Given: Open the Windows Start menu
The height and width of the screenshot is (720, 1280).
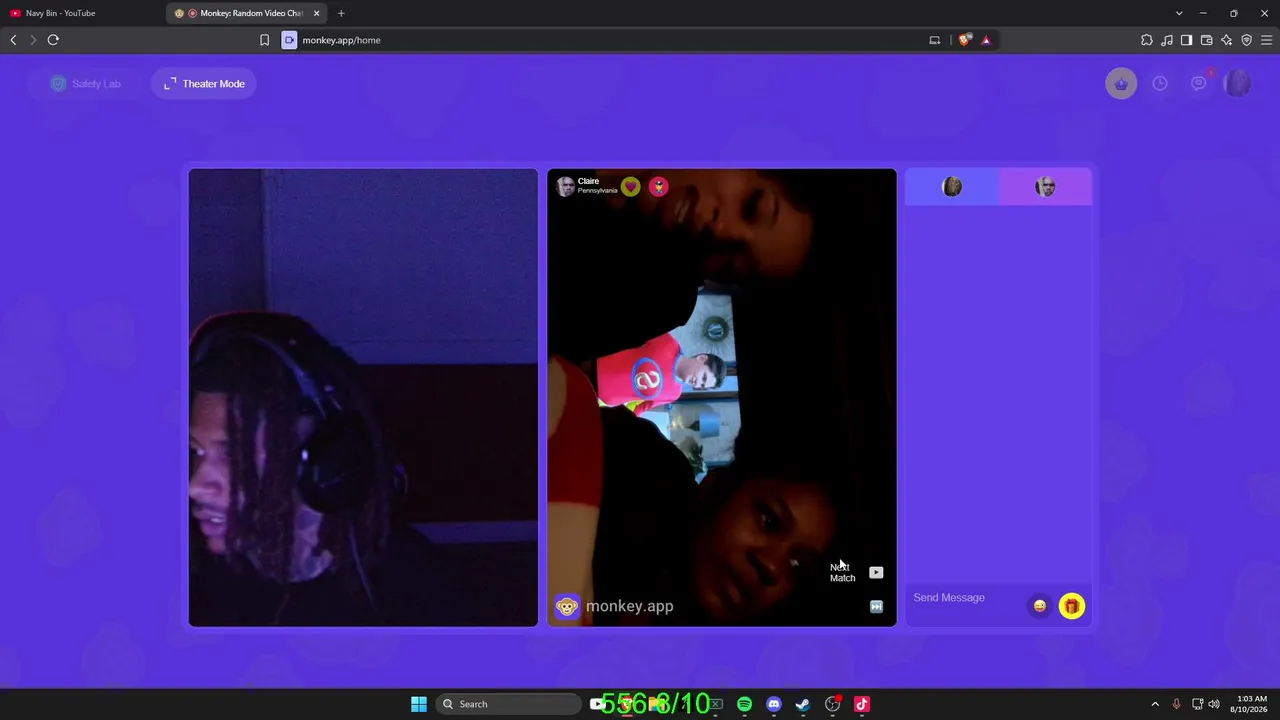Looking at the screenshot, I should coord(419,704).
